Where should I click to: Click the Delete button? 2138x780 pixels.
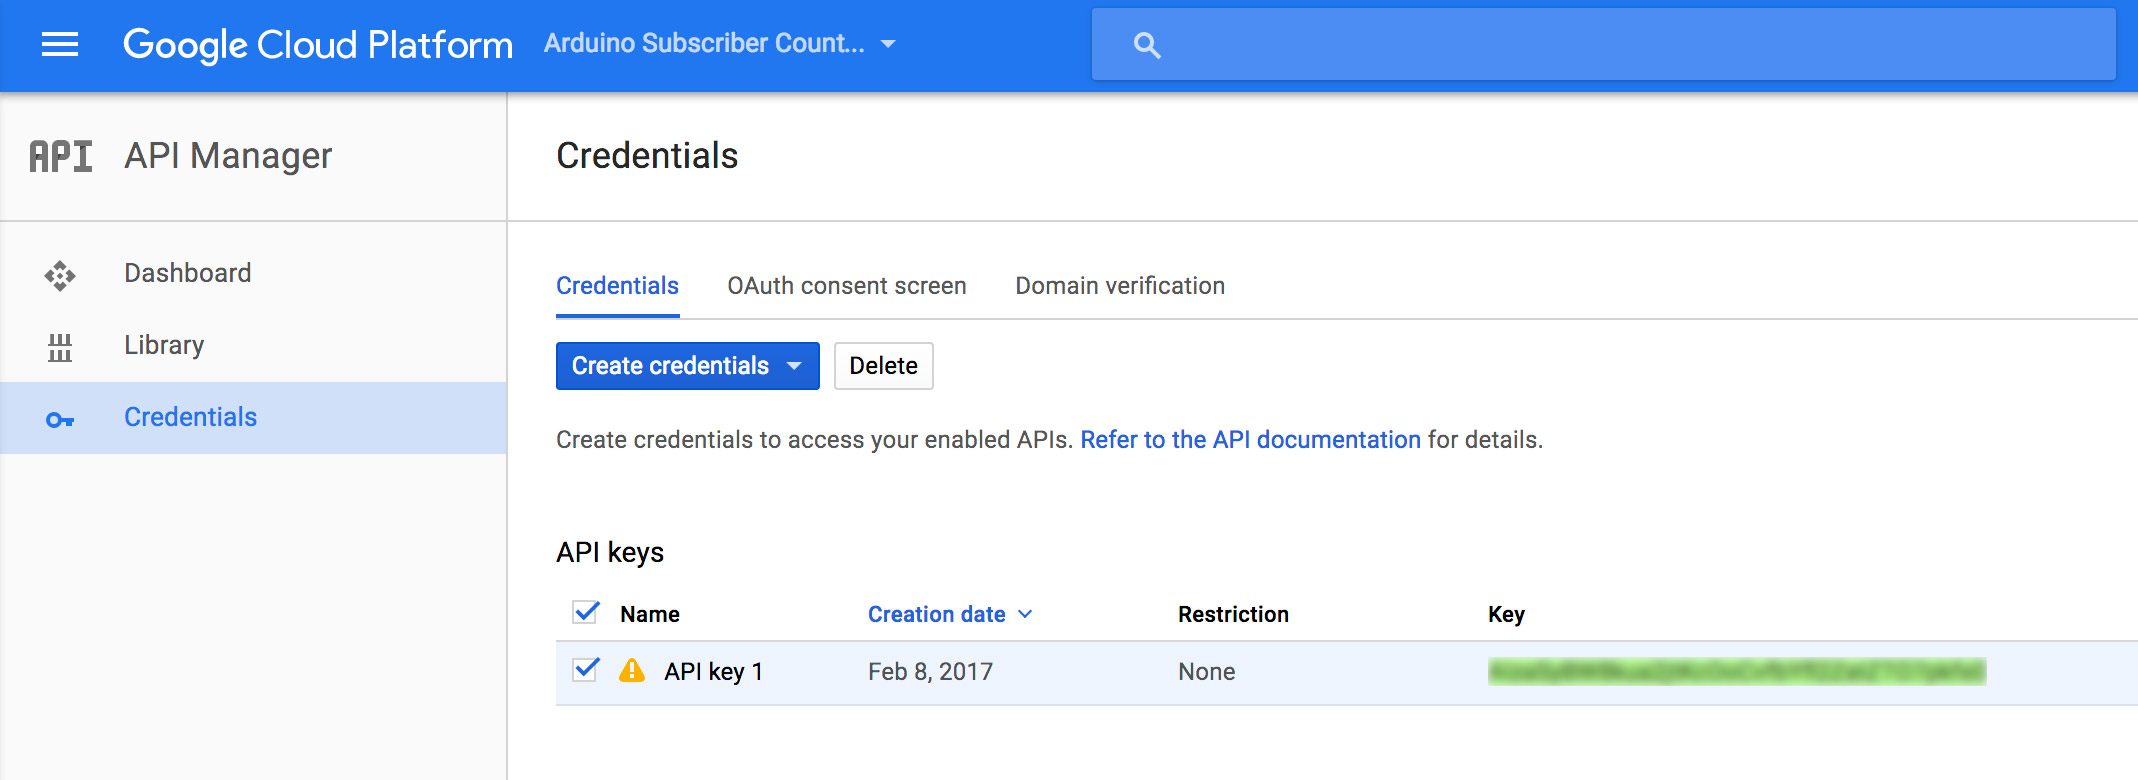(884, 366)
